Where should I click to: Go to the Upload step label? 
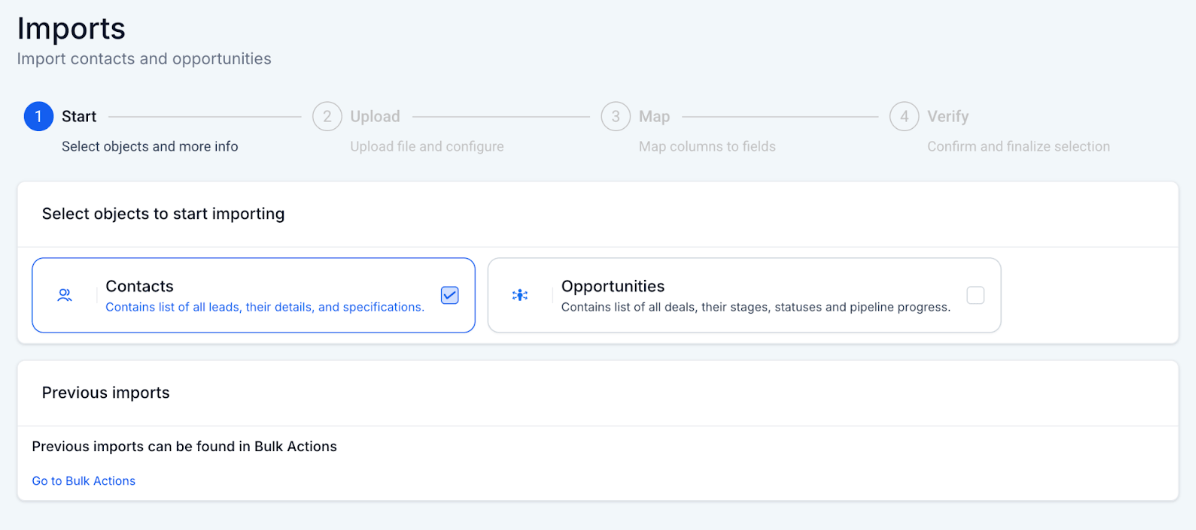pyautogui.click(x=375, y=117)
